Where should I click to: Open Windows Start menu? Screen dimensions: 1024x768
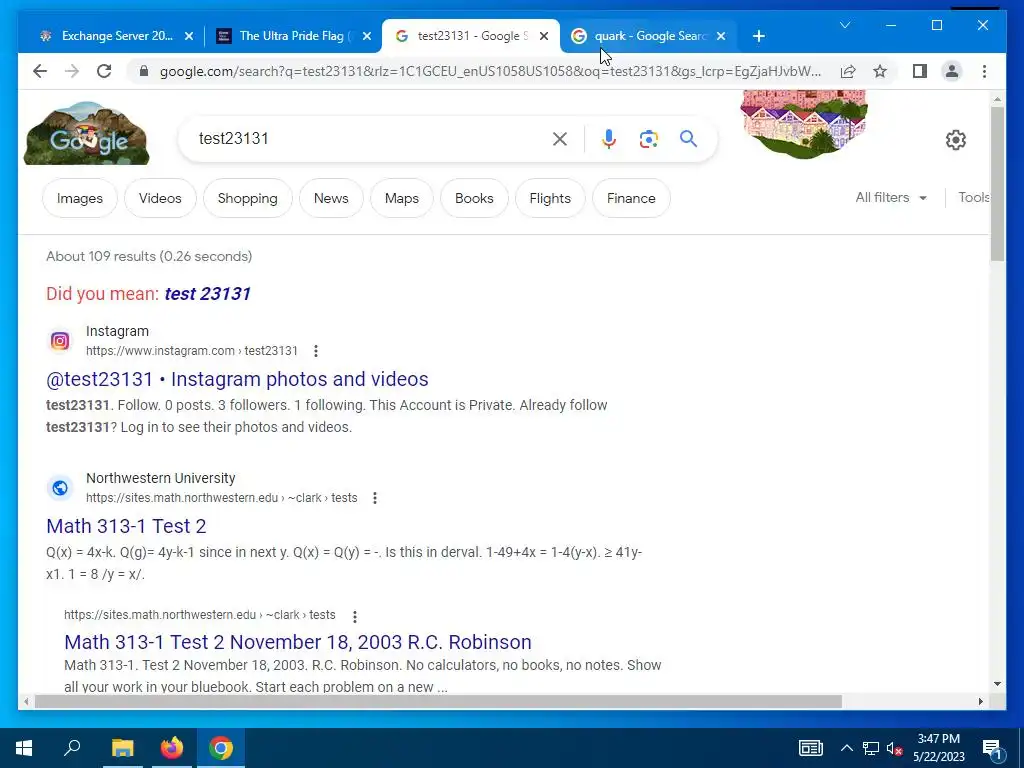click(24, 748)
